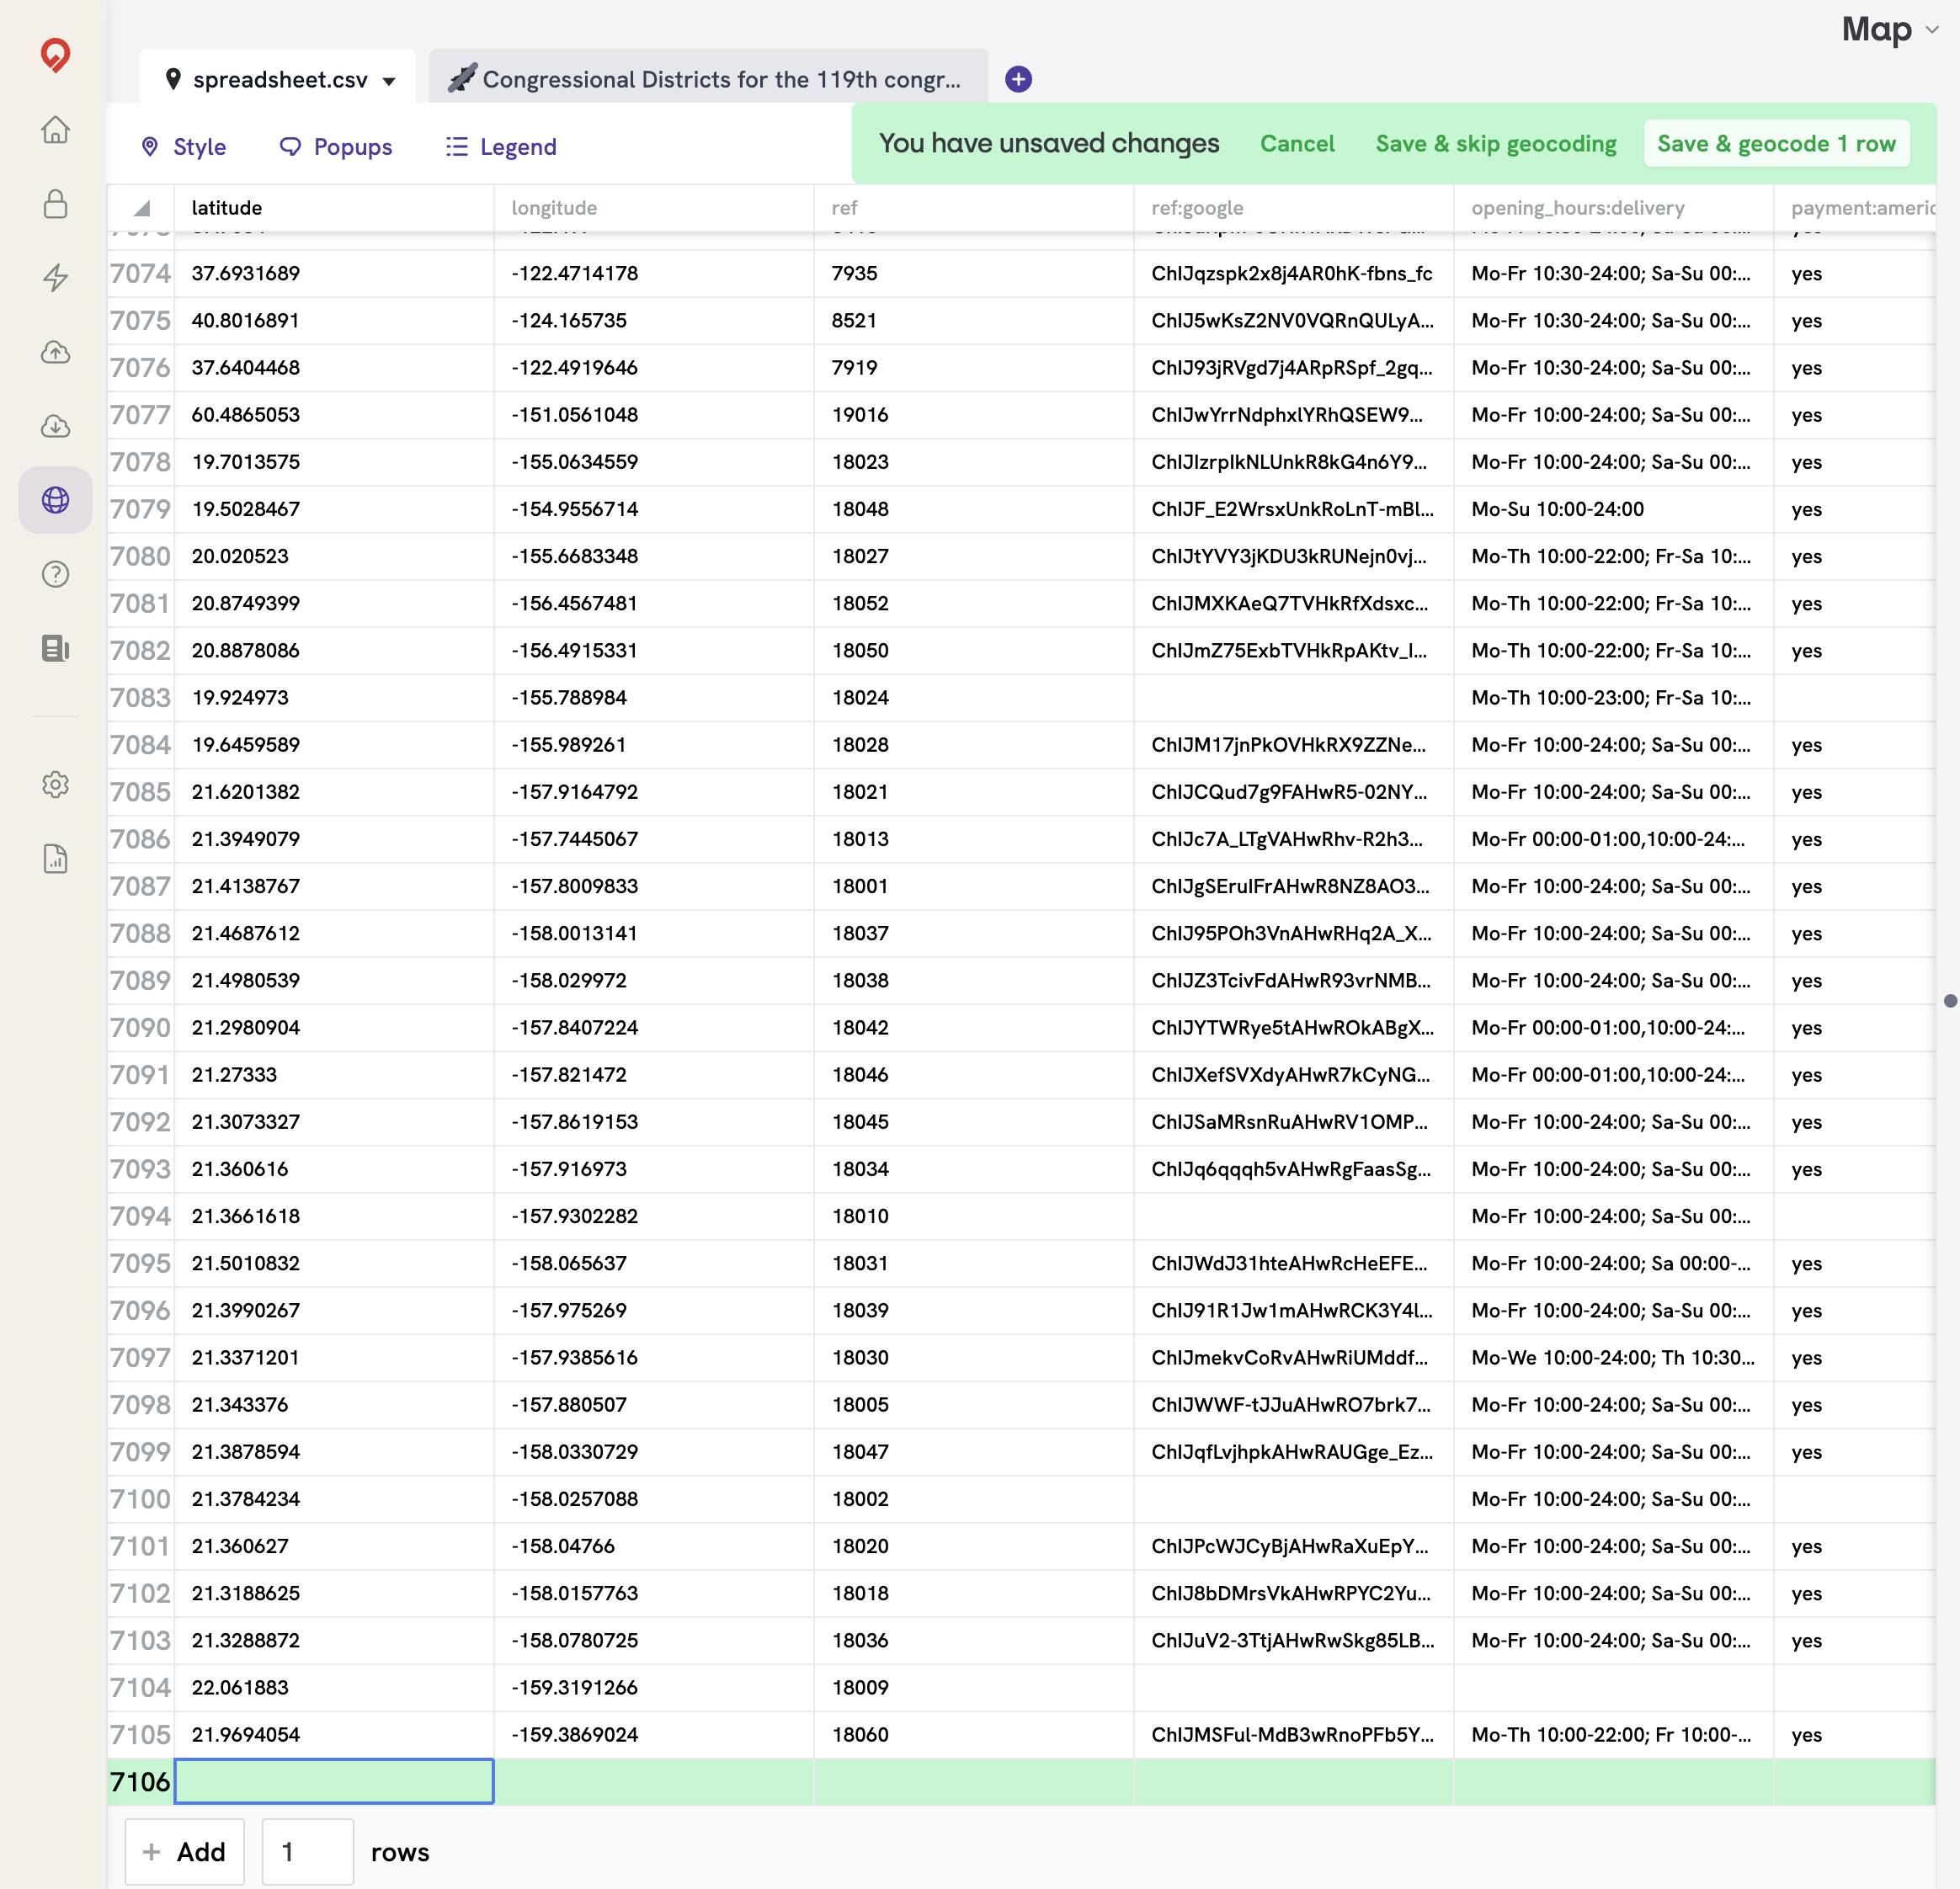Select the globe icon in sidebar
This screenshot has height=1889, width=1960.
coord(55,499)
